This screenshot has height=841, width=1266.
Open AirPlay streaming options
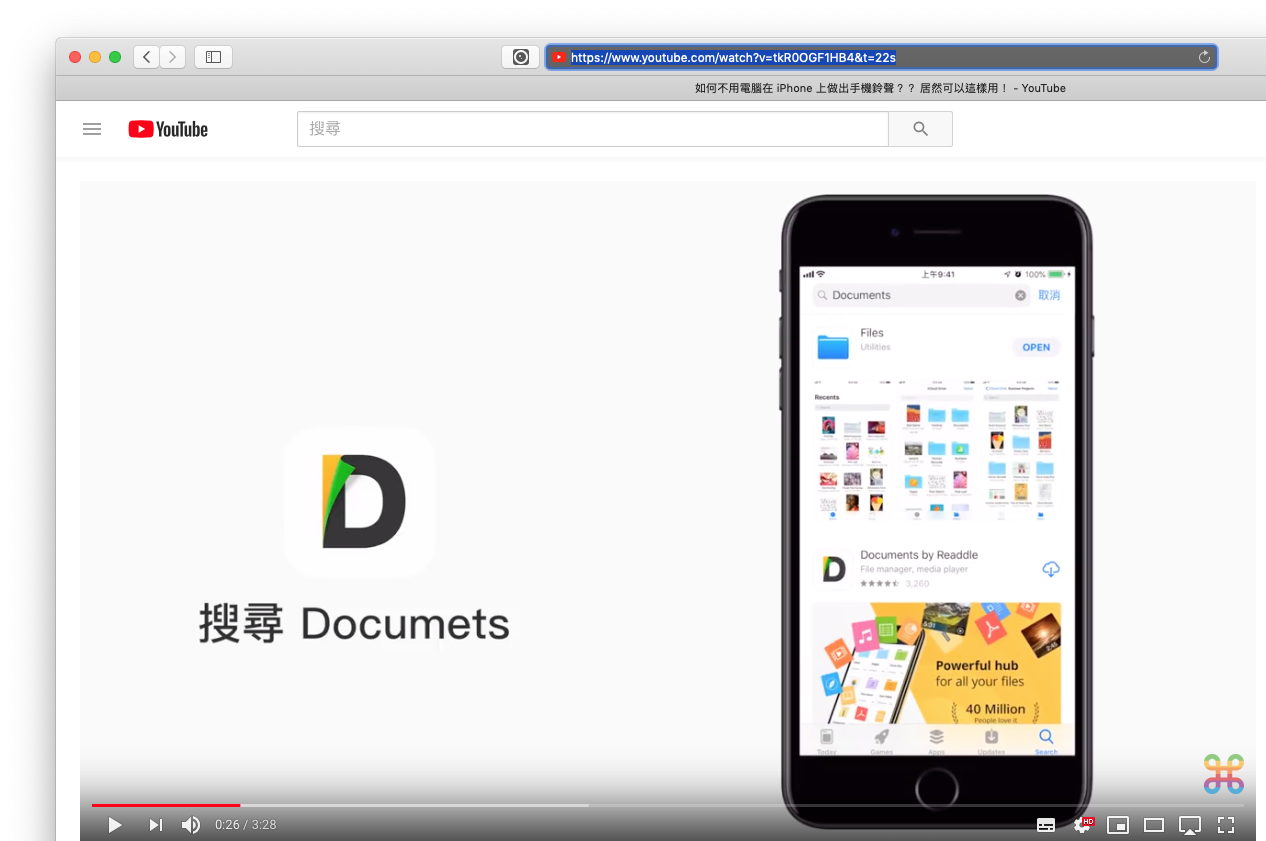coord(1190,825)
